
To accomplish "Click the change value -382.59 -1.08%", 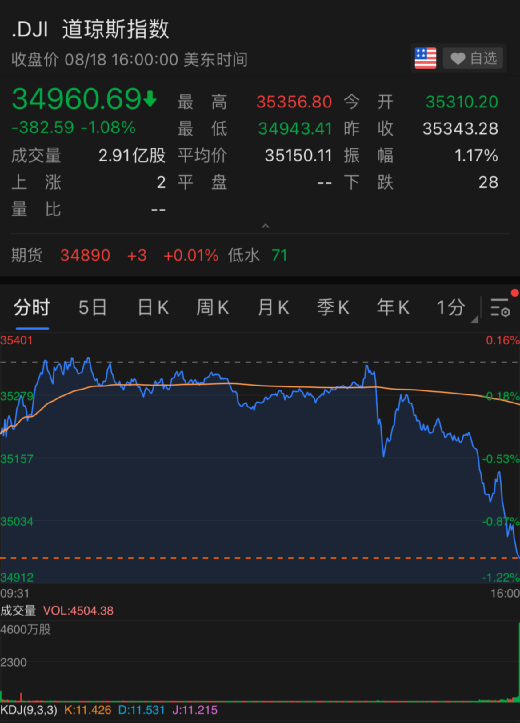I will coord(73,127).
